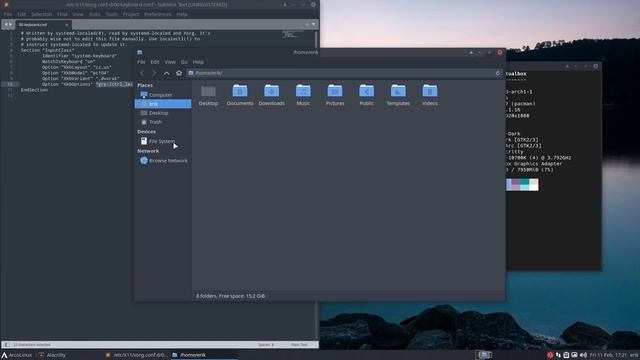This screenshot has height=360, width=640.
Task: Click Plain Text syntax selector in Sublime status bar
Action: (299, 345)
